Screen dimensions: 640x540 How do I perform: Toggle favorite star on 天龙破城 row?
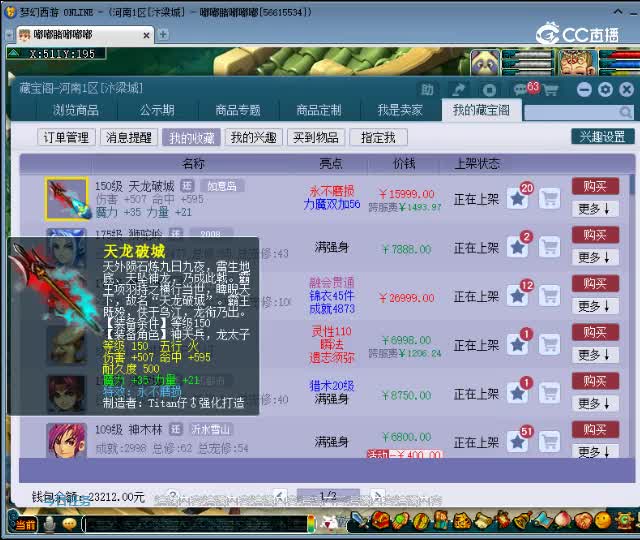(x=518, y=199)
